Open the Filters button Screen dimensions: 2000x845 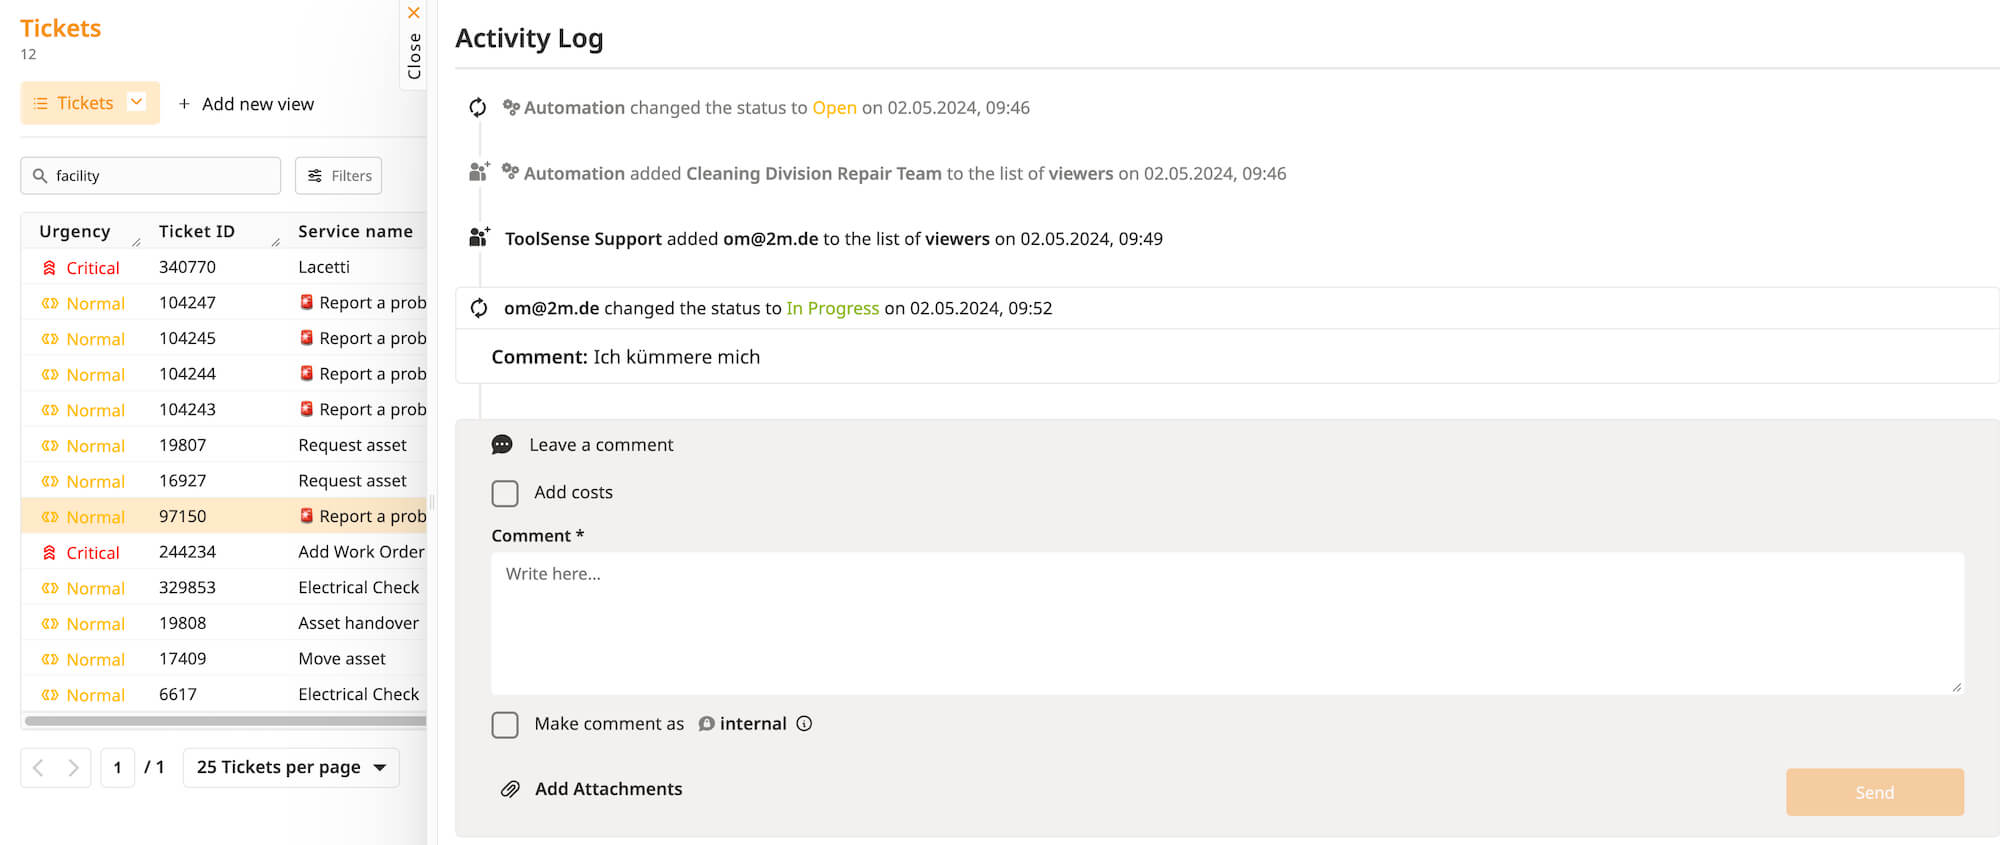coord(338,176)
